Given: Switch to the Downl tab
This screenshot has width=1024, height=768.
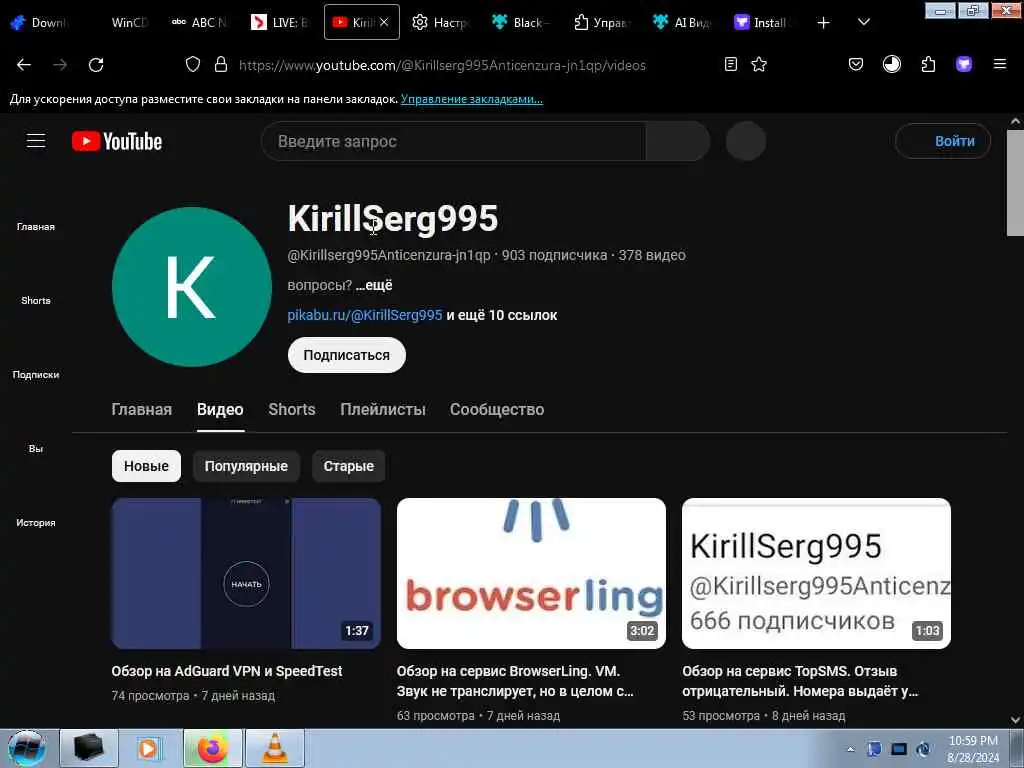Looking at the screenshot, I should (x=38, y=22).
